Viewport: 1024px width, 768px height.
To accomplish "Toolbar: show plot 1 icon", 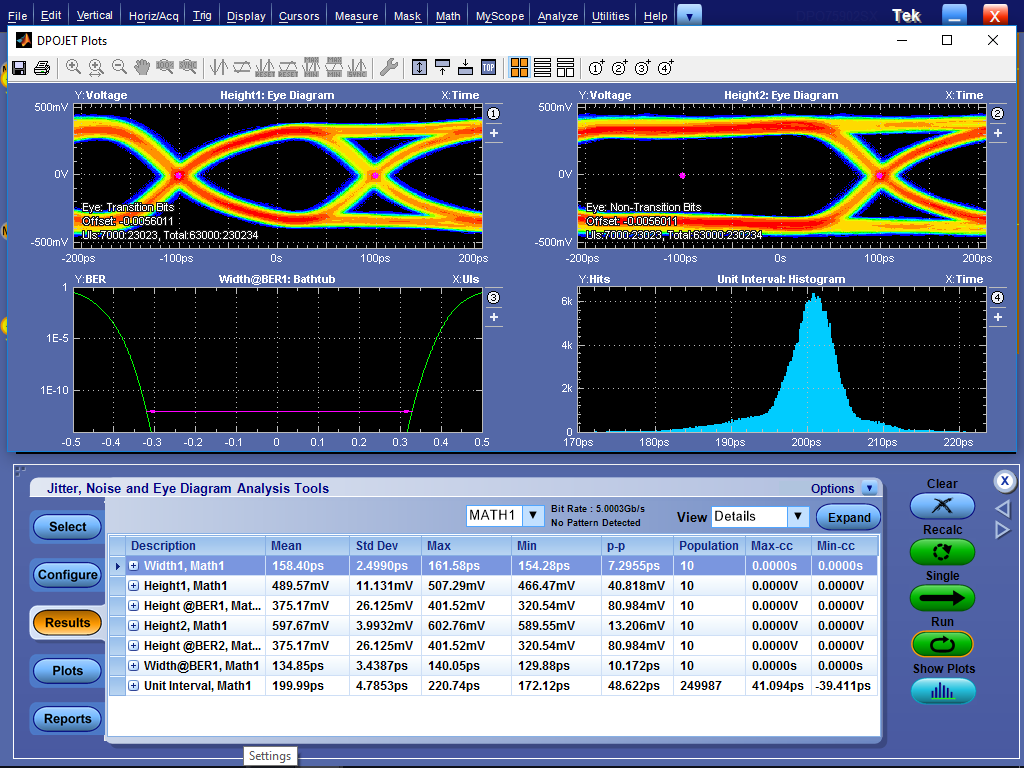I will coord(596,67).
